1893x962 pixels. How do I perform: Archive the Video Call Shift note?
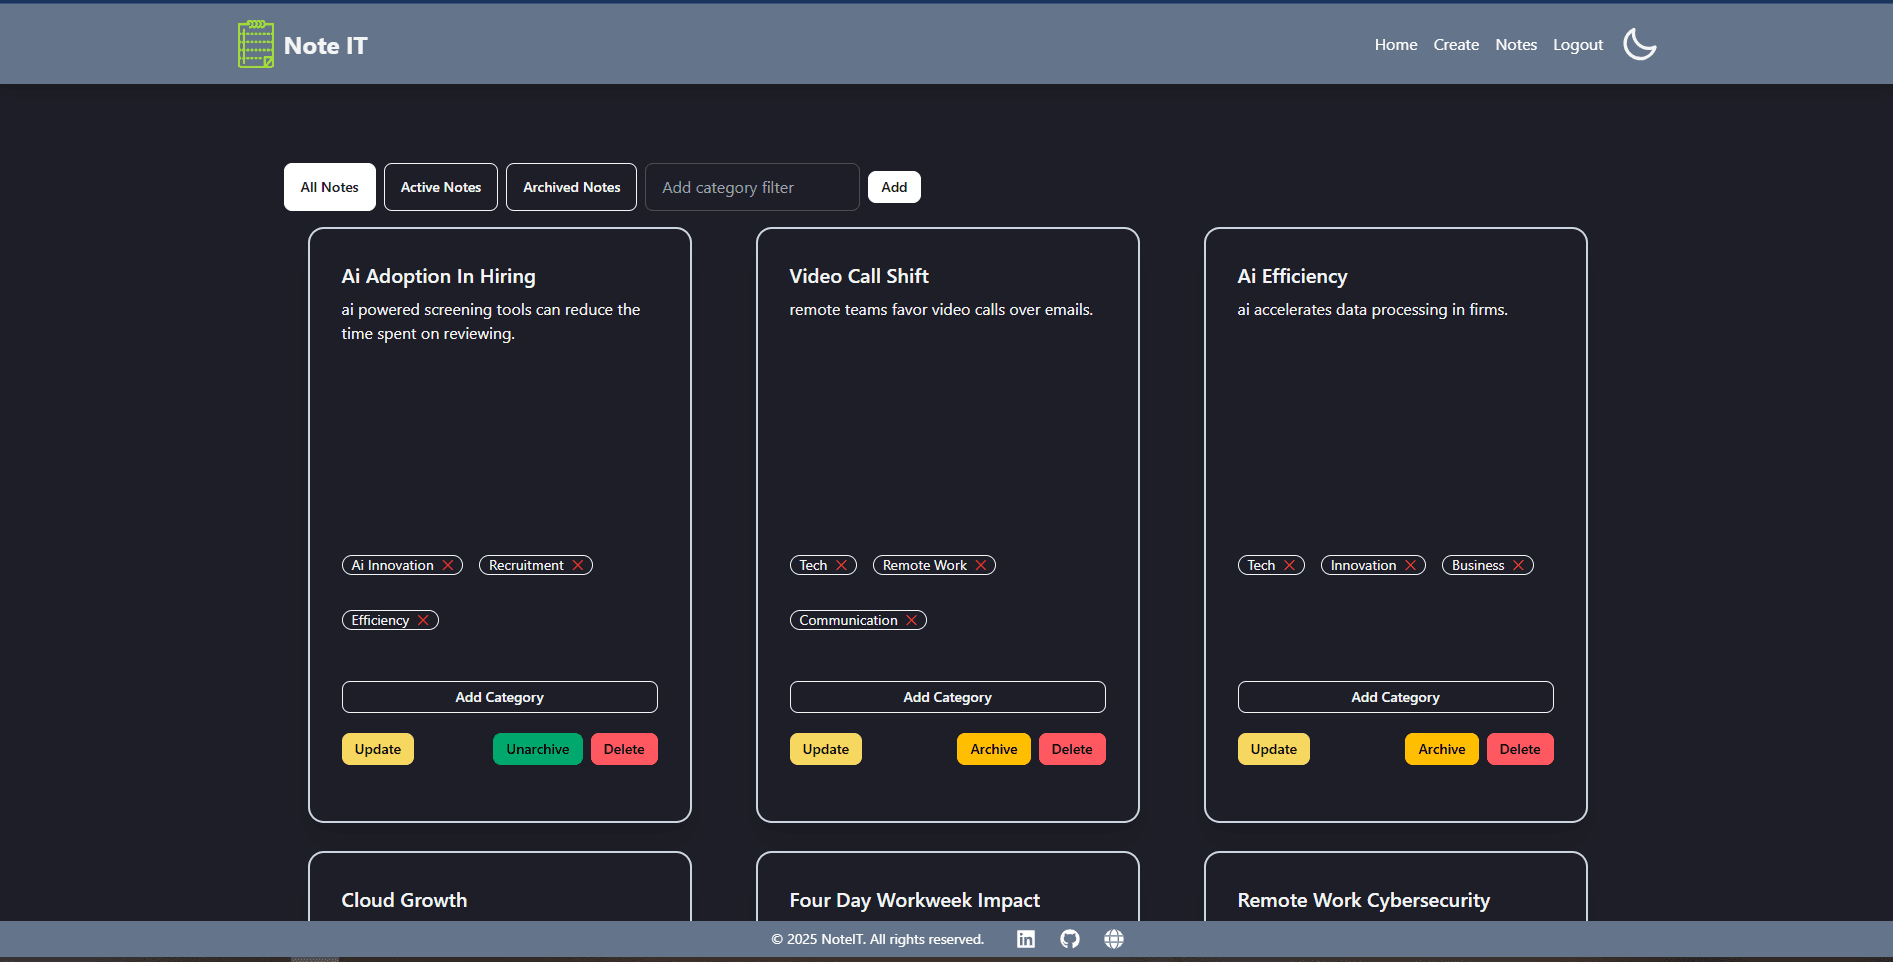tap(993, 749)
